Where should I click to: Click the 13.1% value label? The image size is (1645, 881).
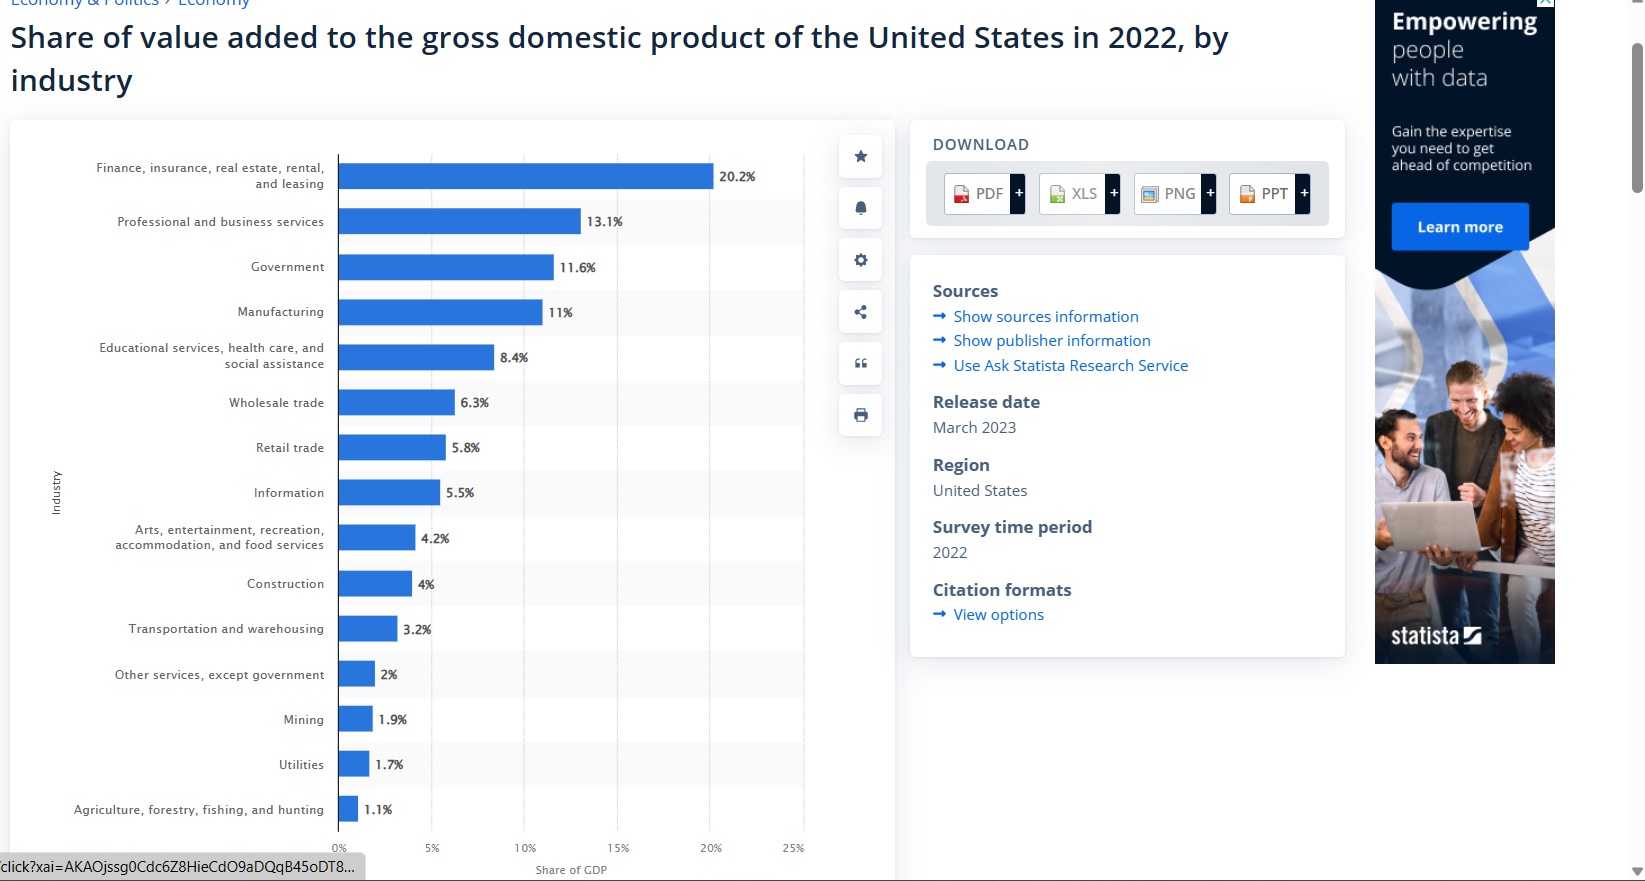[604, 222]
